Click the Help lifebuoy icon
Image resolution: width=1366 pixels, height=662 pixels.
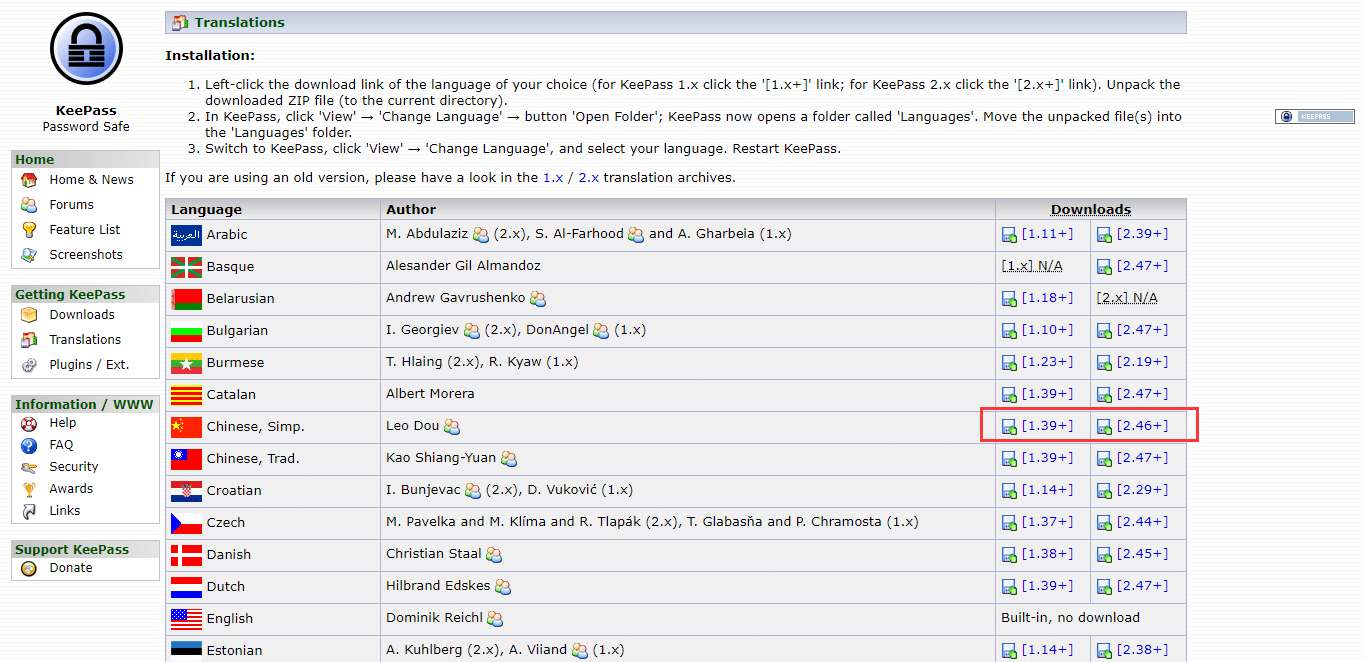point(29,423)
